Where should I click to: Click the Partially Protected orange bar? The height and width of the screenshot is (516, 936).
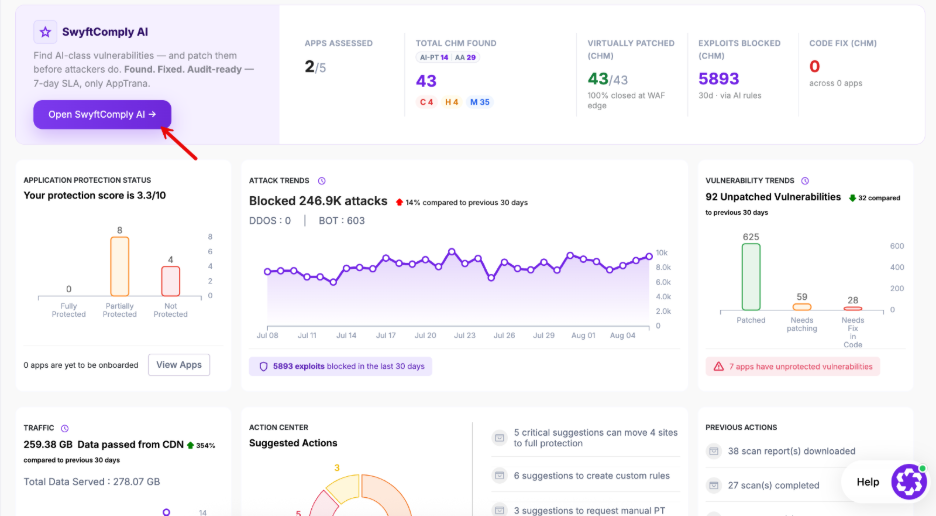click(x=119, y=266)
